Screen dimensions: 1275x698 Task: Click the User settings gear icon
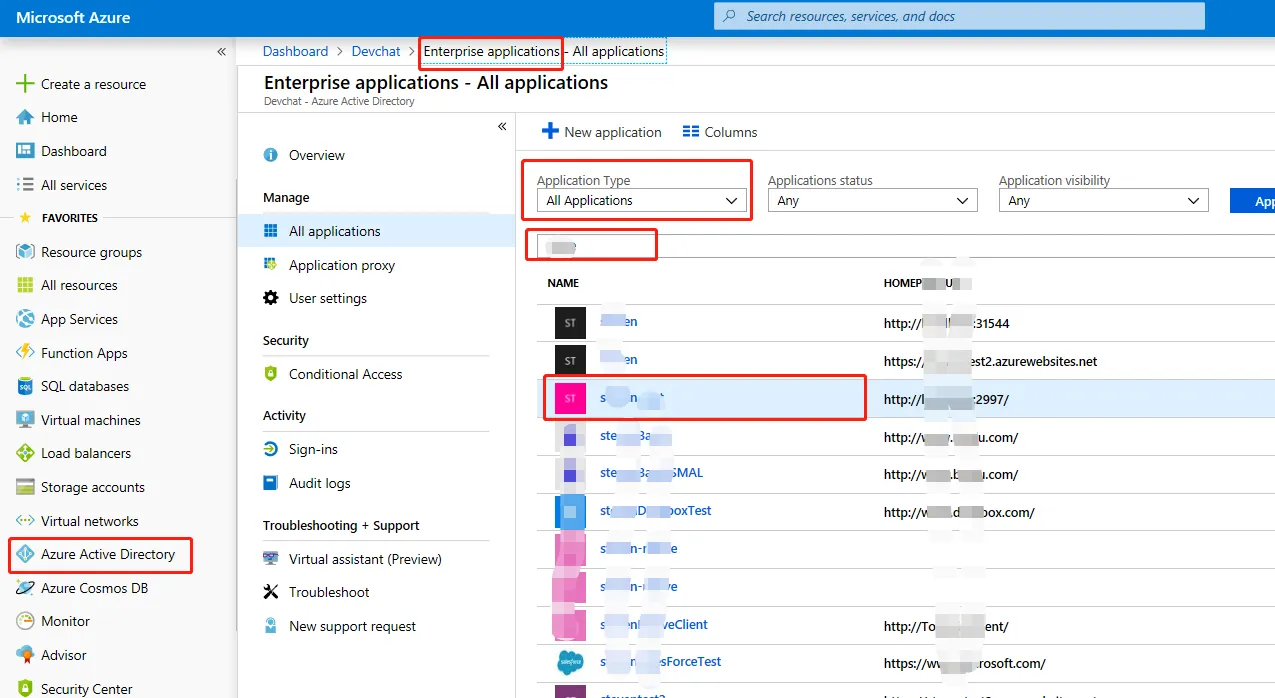270,298
